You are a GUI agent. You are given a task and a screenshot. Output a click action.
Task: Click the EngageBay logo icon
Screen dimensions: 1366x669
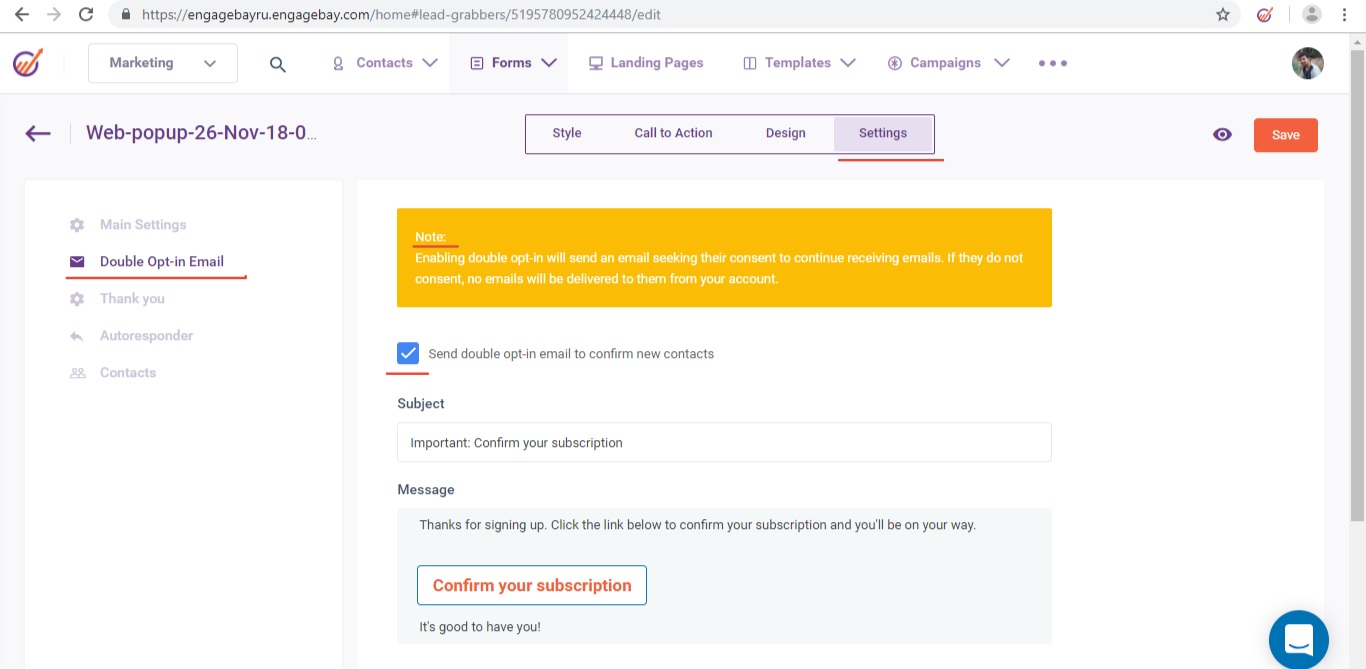point(28,63)
